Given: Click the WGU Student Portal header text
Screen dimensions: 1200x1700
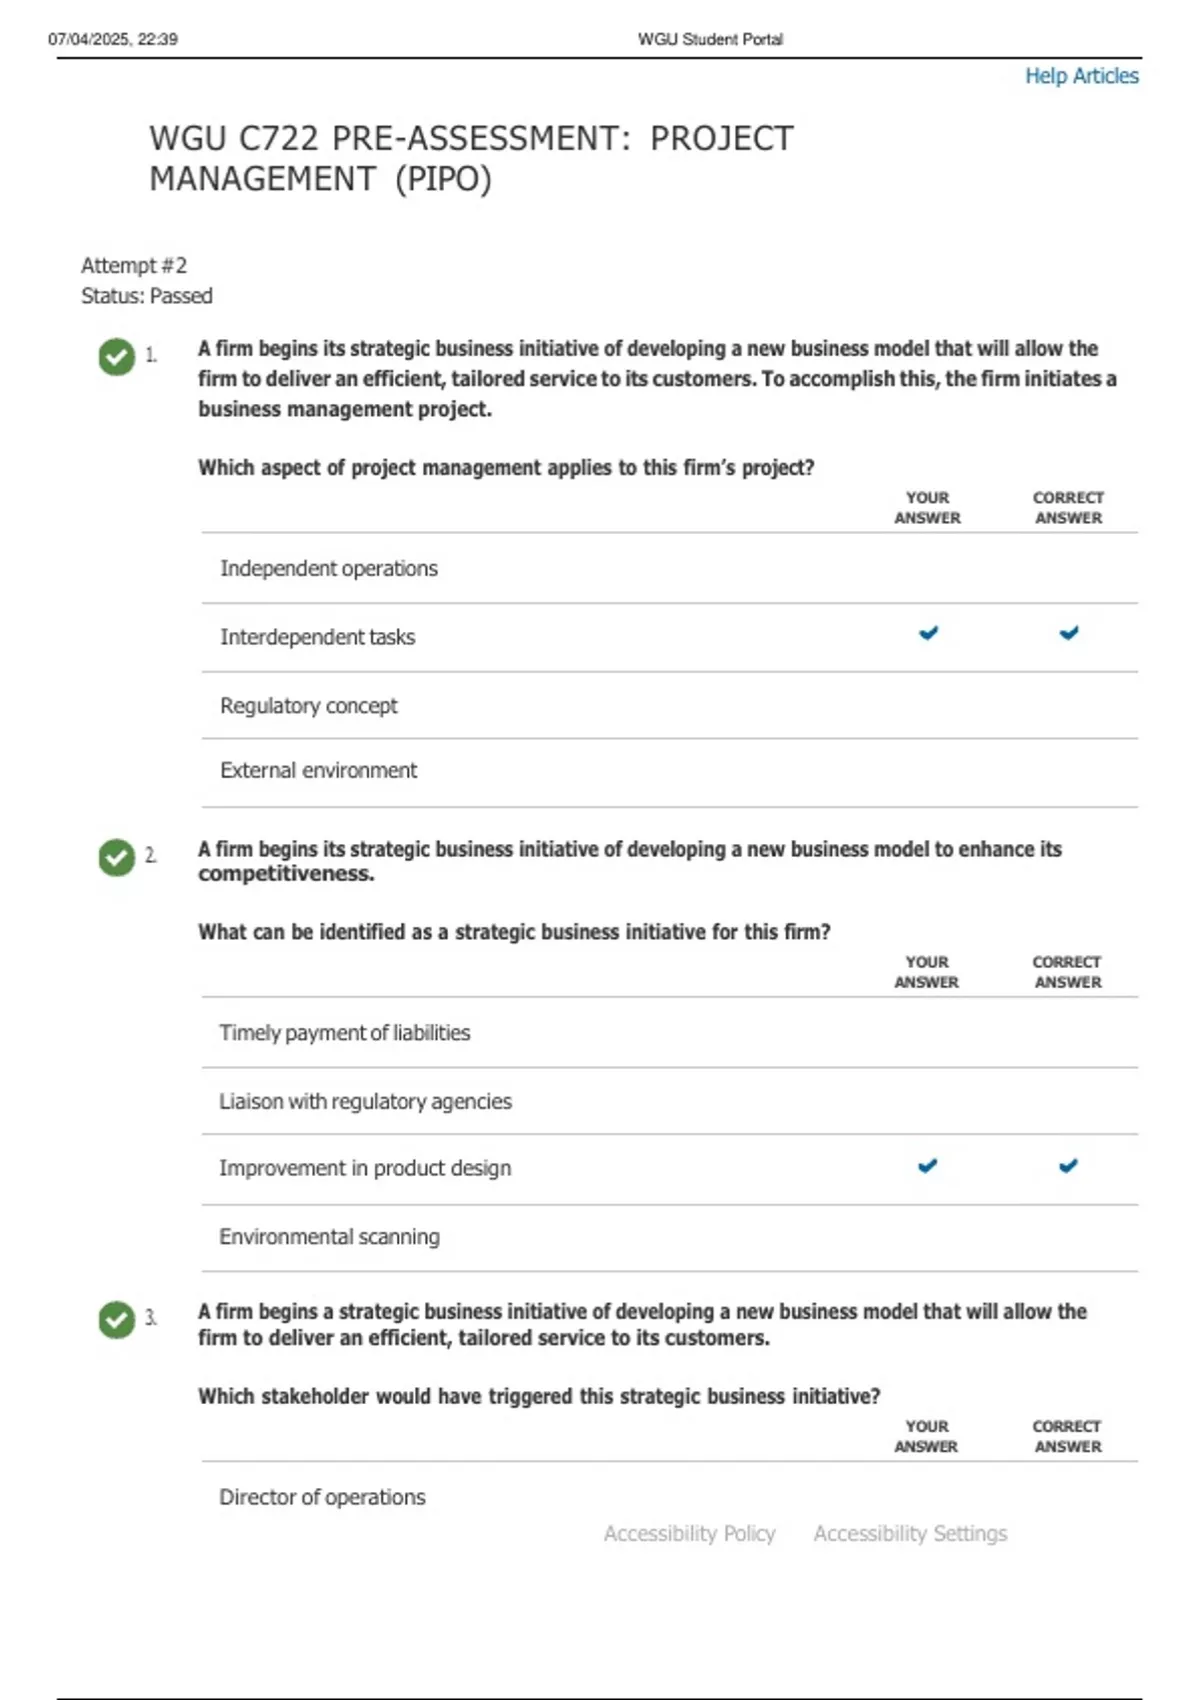Looking at the screenshot, I should click(710, 39).
